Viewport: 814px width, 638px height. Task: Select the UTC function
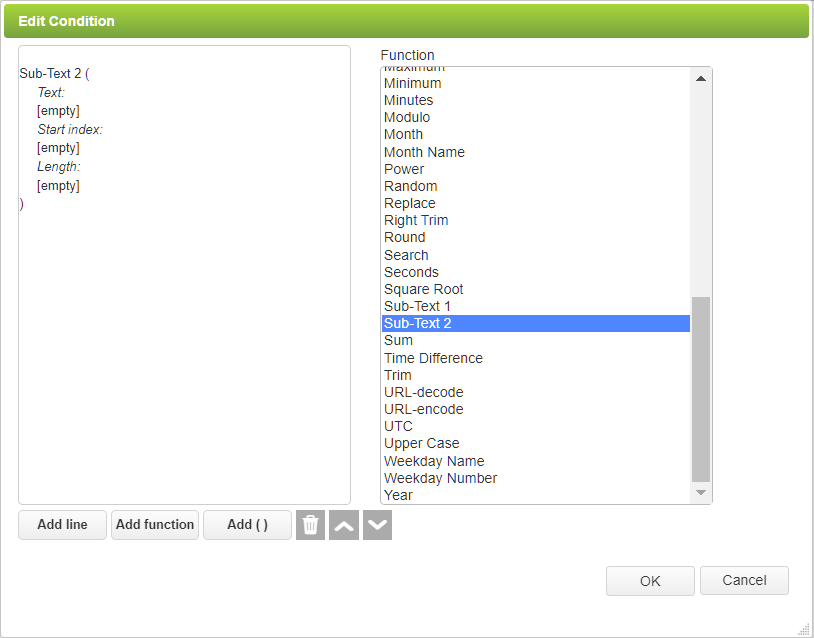pos(536,426)
